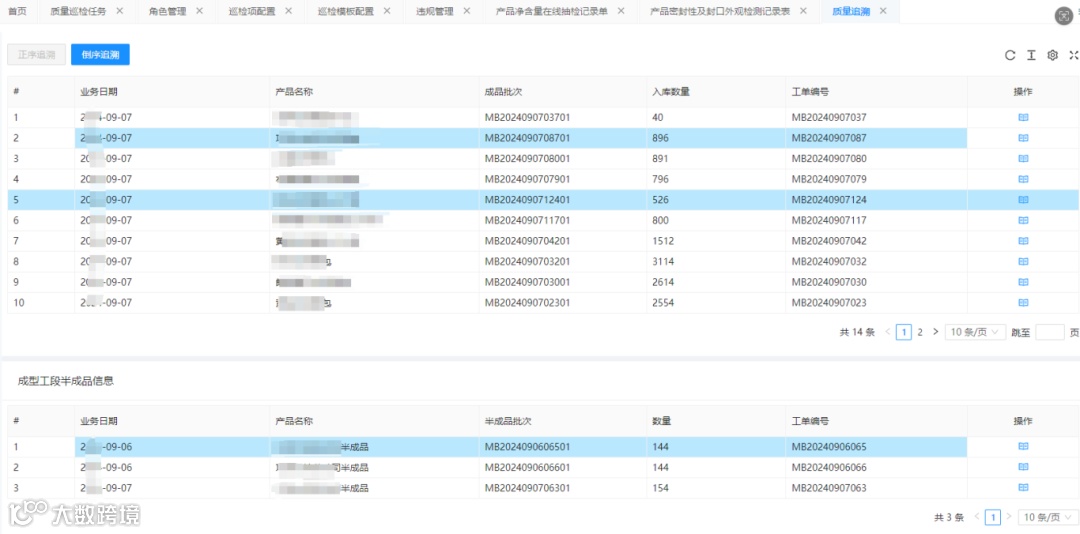Open detail icon for batch MB2024090711701

click(x=1023, y=220)
